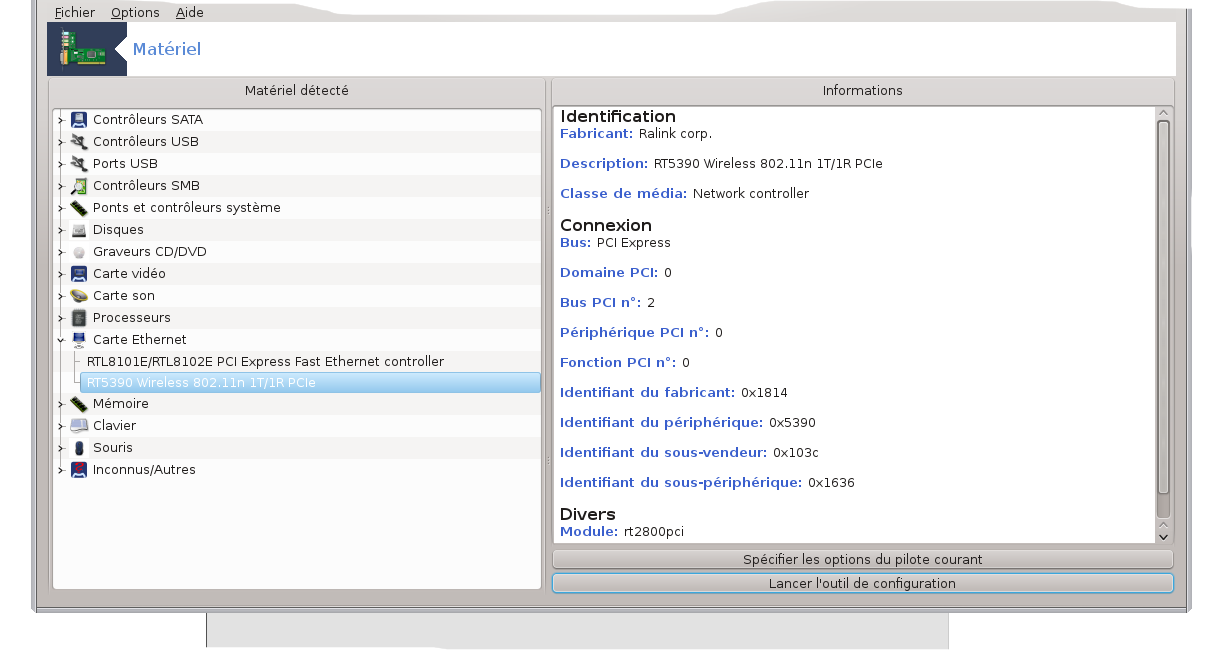Image resolution: width=1219 pixels, height=650 pixels.
Task: Click the Disques drive icon
Action: (x=79, y=230)
